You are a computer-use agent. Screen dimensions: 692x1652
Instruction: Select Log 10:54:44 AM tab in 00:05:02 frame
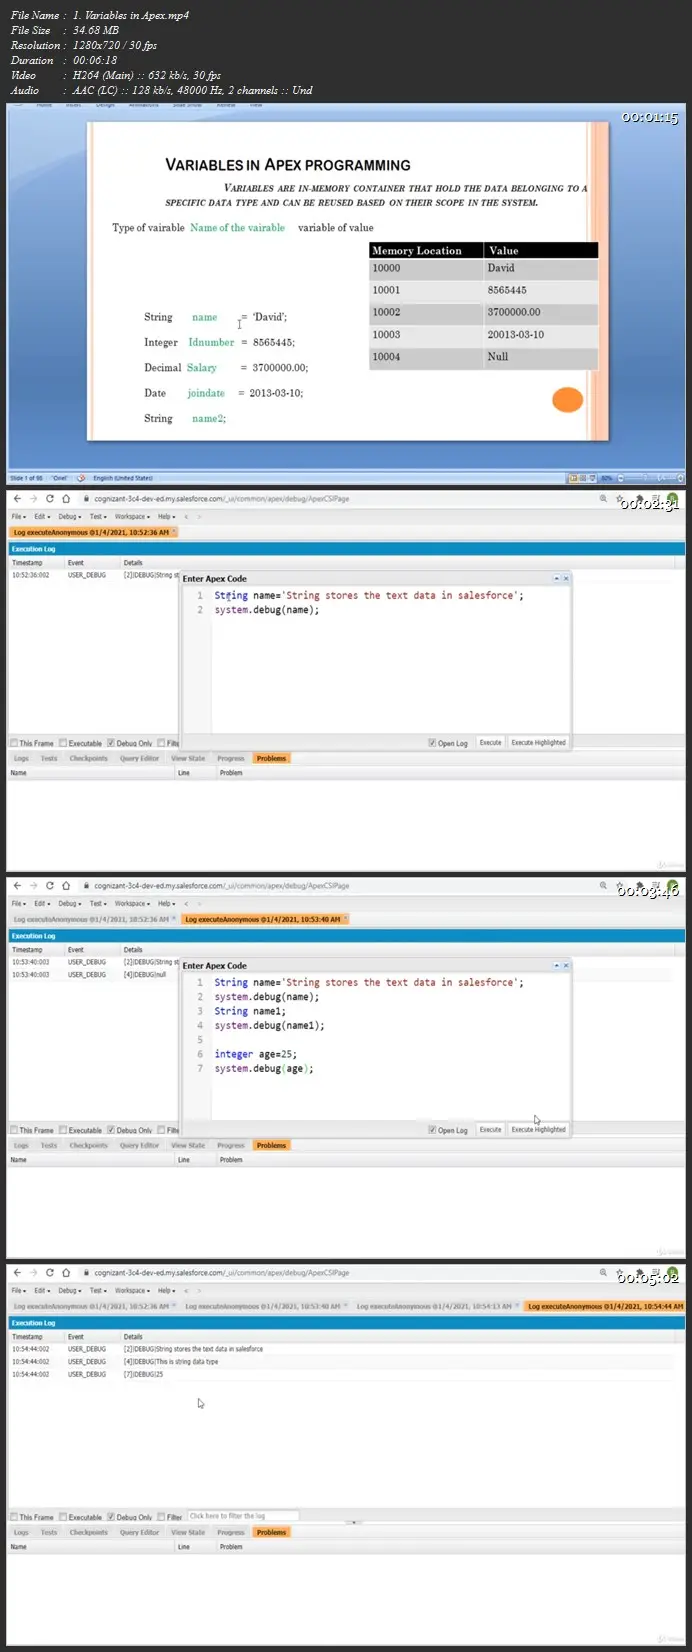[x=605, y=1306]
